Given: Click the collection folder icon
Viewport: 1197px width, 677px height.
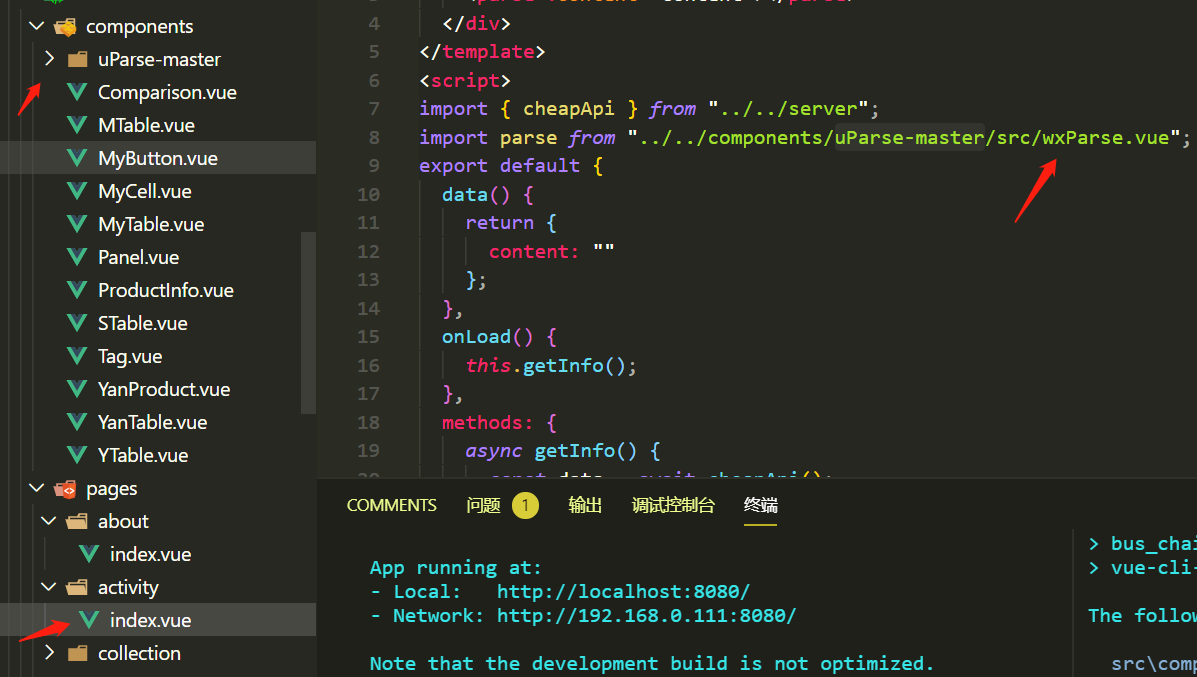Looking at the screenshot, I should (77, 652).
